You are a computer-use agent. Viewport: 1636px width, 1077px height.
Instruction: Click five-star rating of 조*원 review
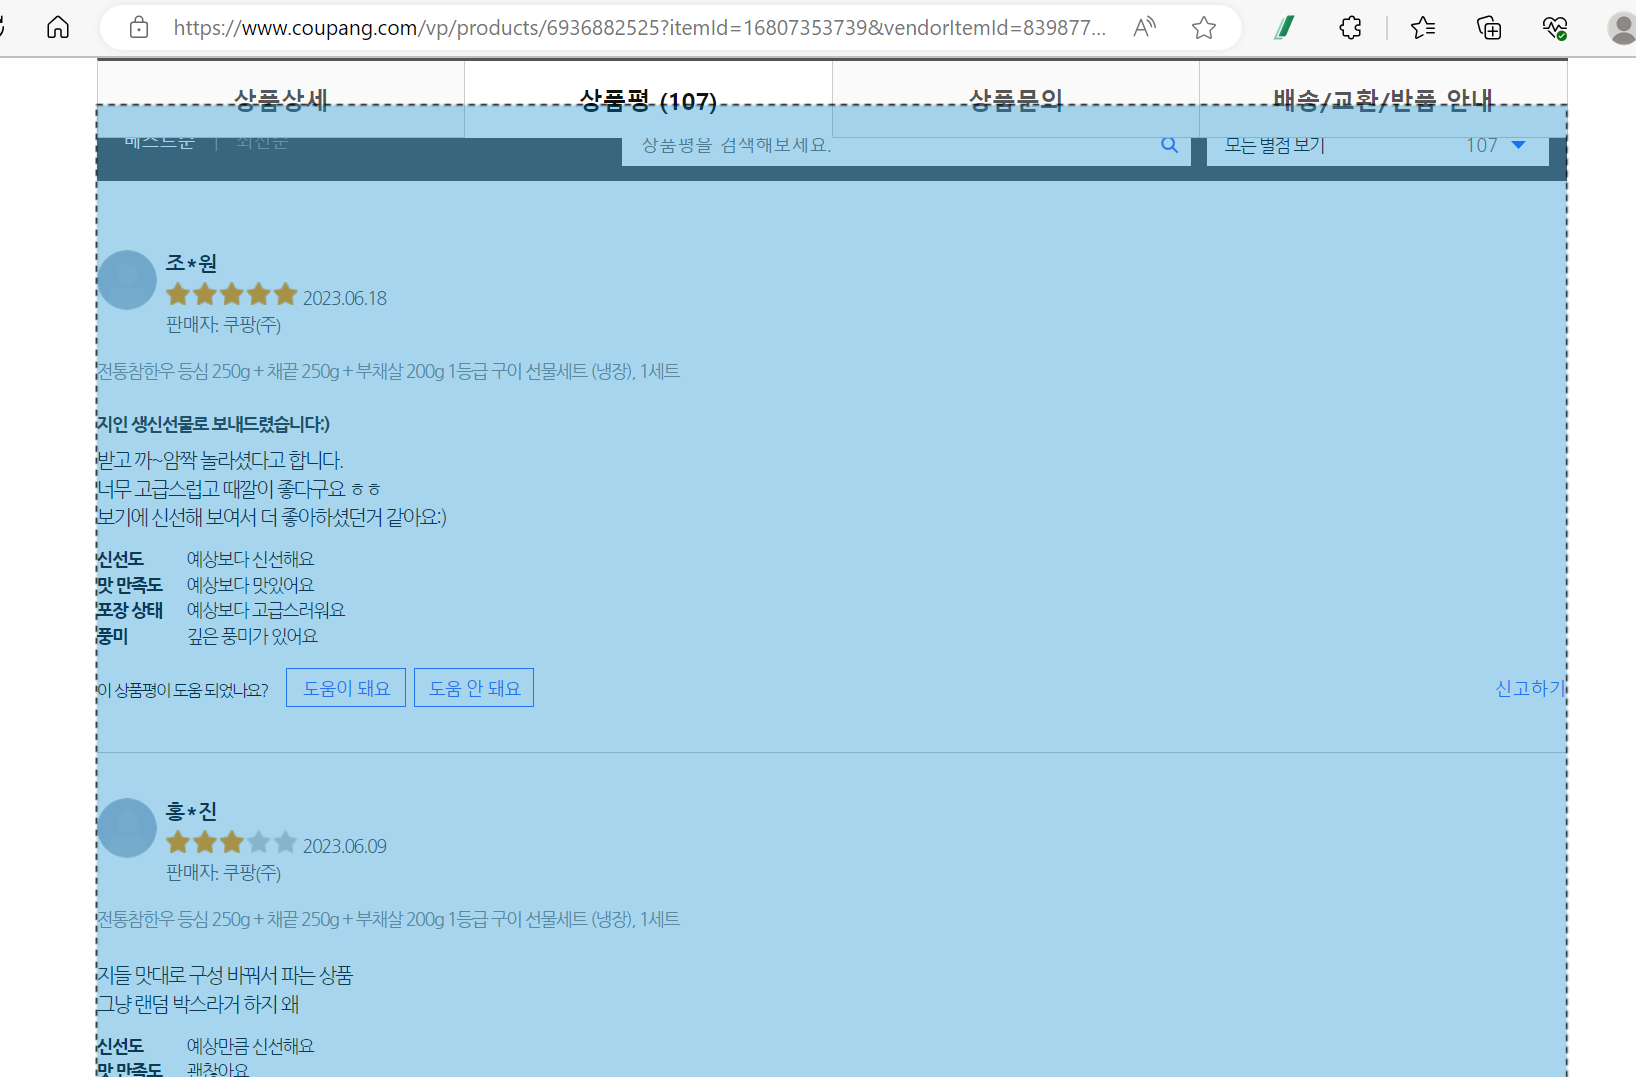pyautogui.click(x=232, y=294)
